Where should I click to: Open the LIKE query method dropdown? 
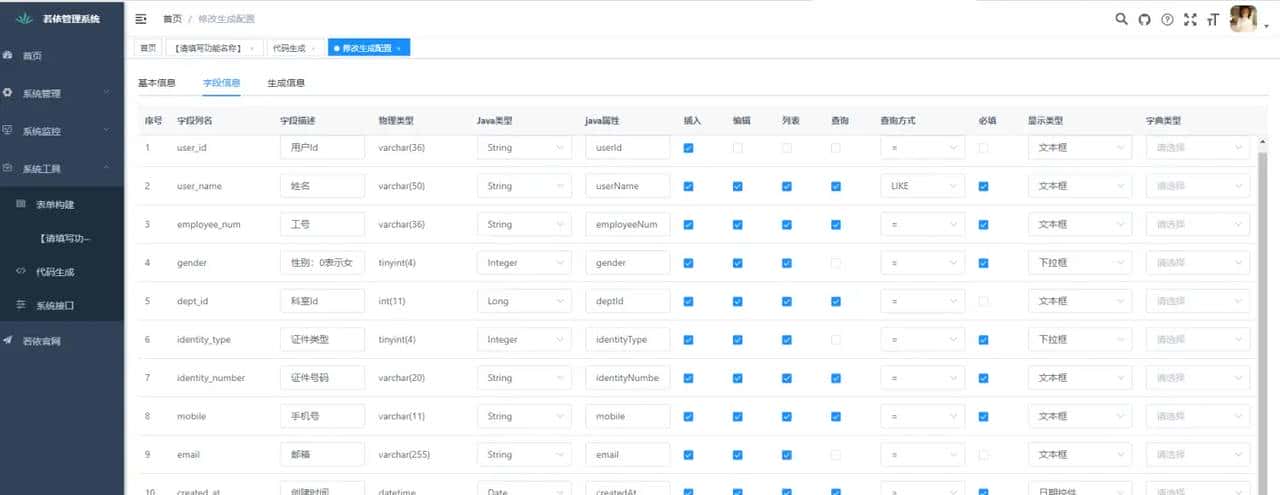tap(922, 186)
